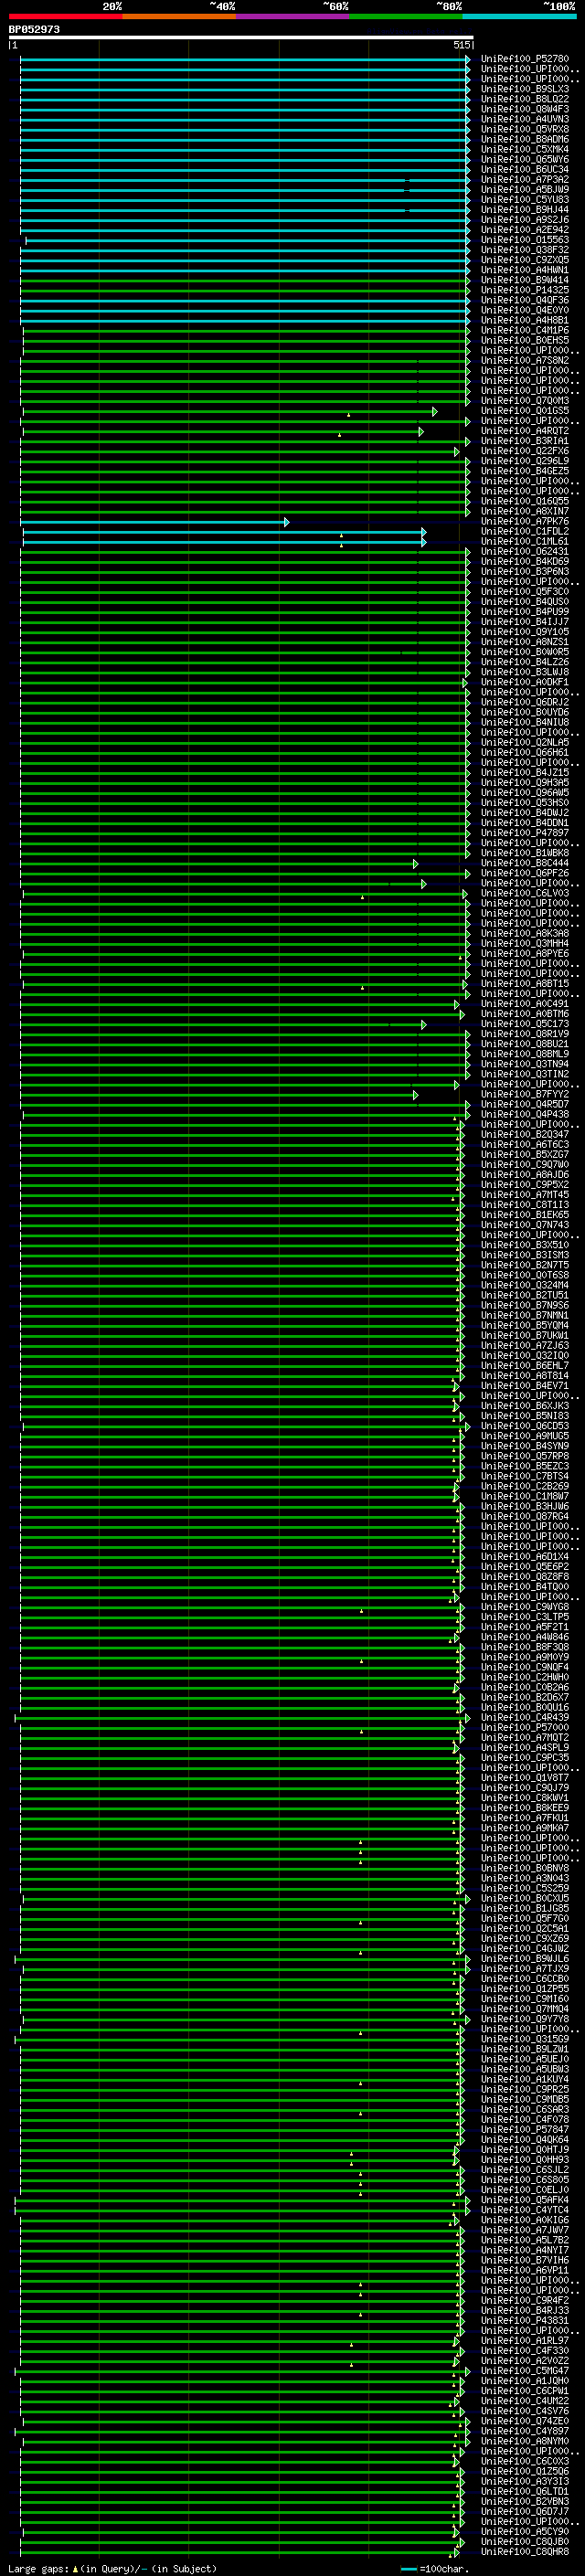Select hit label UniRef100_A4RQT2
The image size is (585, 2576).
pyautogui.click(x=525, y=431)
